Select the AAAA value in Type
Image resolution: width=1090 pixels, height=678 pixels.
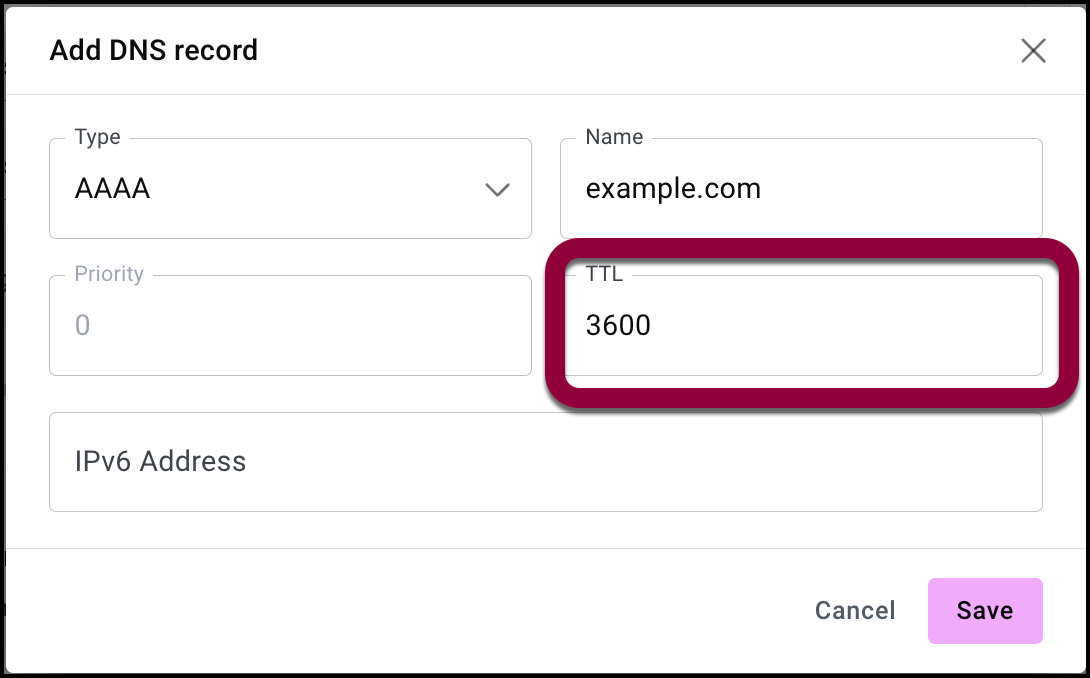click(x=112, y=189)
